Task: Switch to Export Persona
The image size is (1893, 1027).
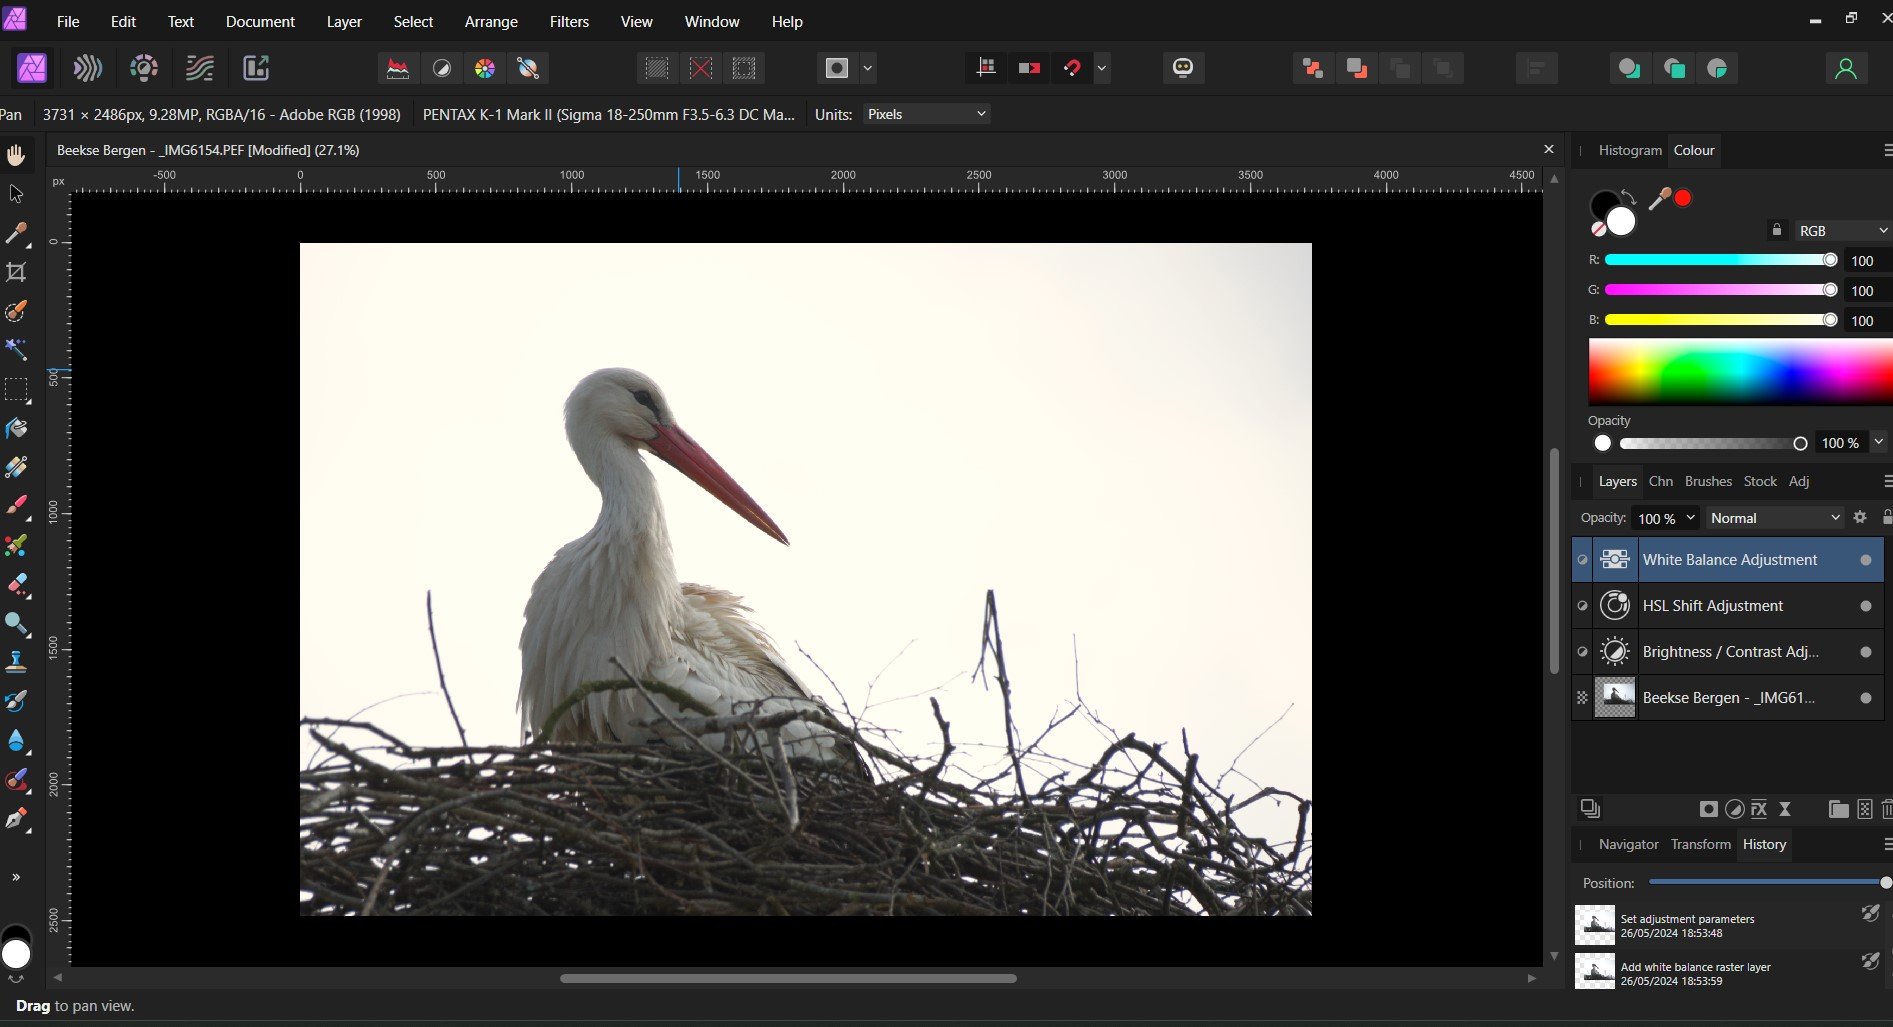Action: 256,68
